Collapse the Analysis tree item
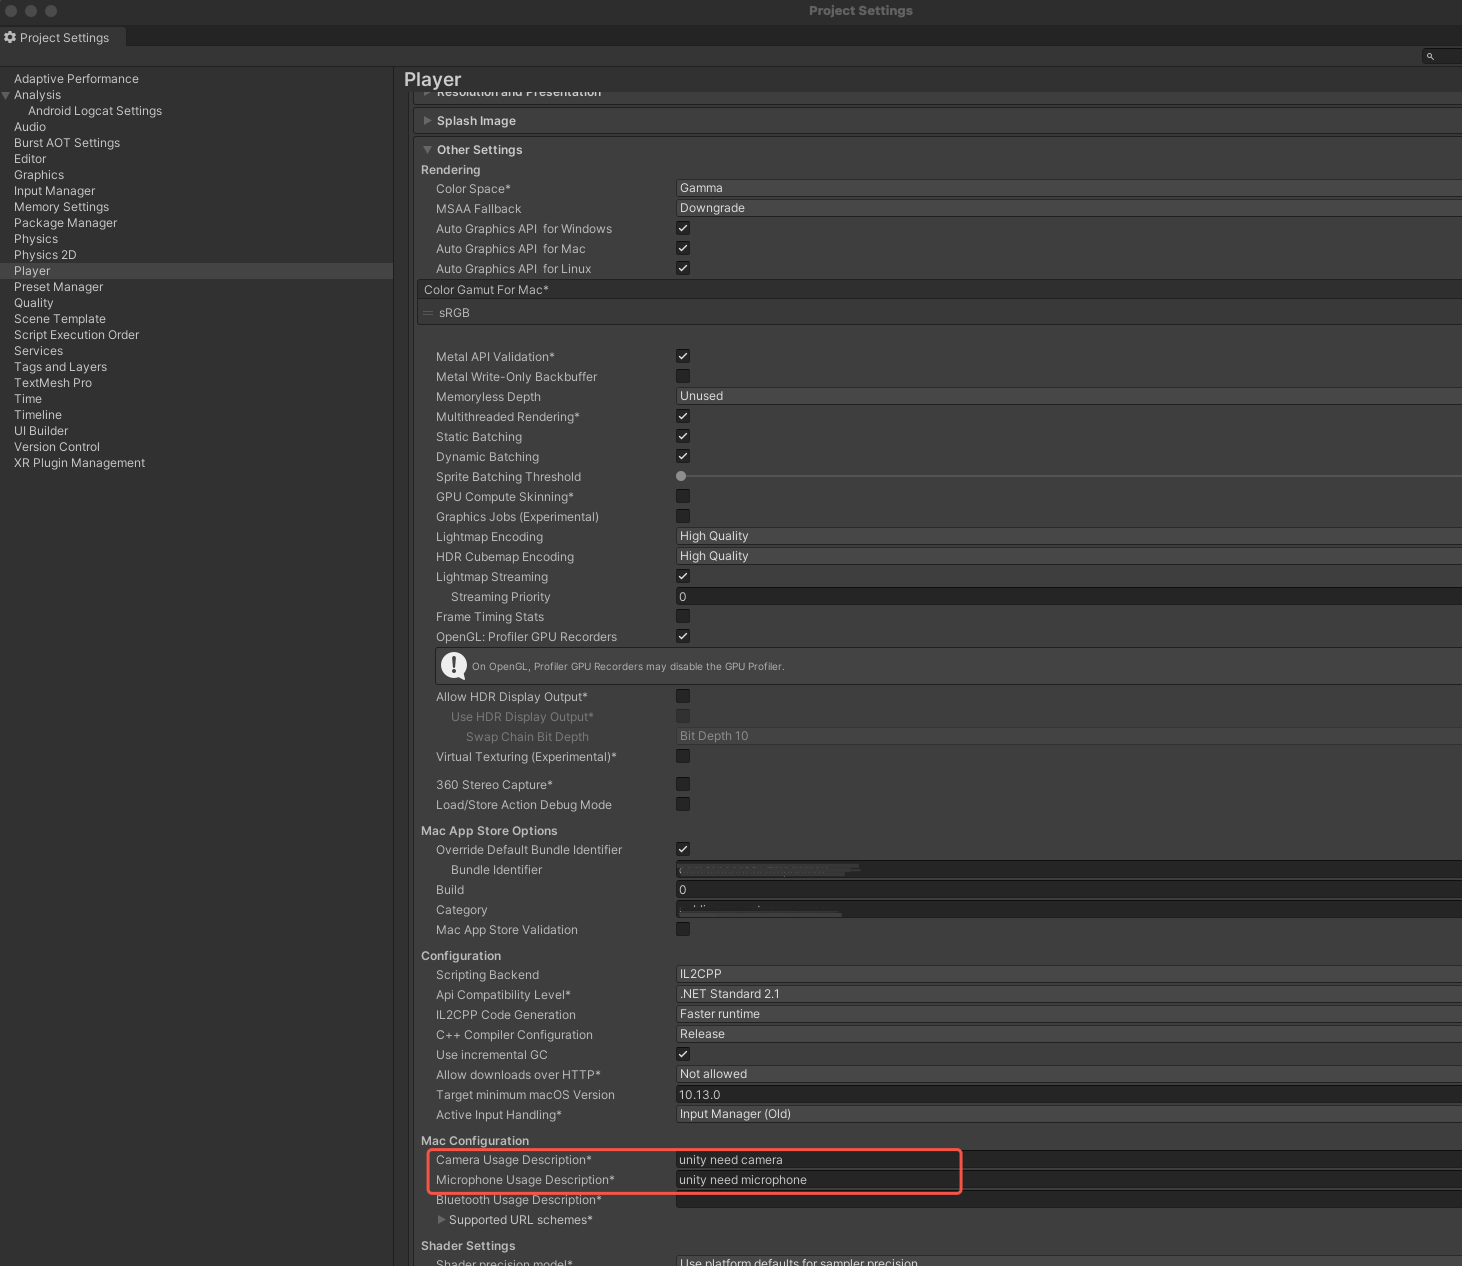 [x=6, y=95]
